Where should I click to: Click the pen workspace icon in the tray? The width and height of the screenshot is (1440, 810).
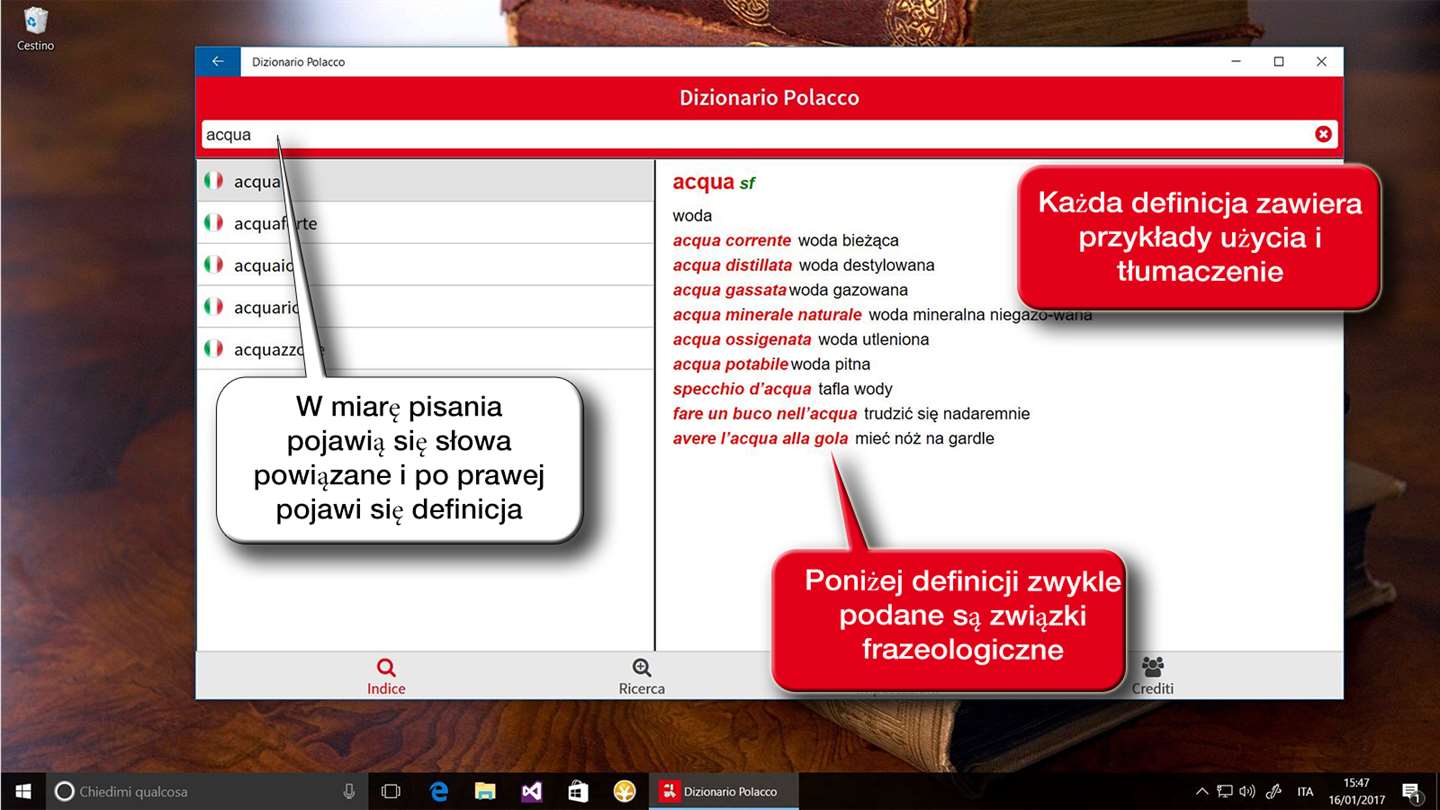point(1274,791)
